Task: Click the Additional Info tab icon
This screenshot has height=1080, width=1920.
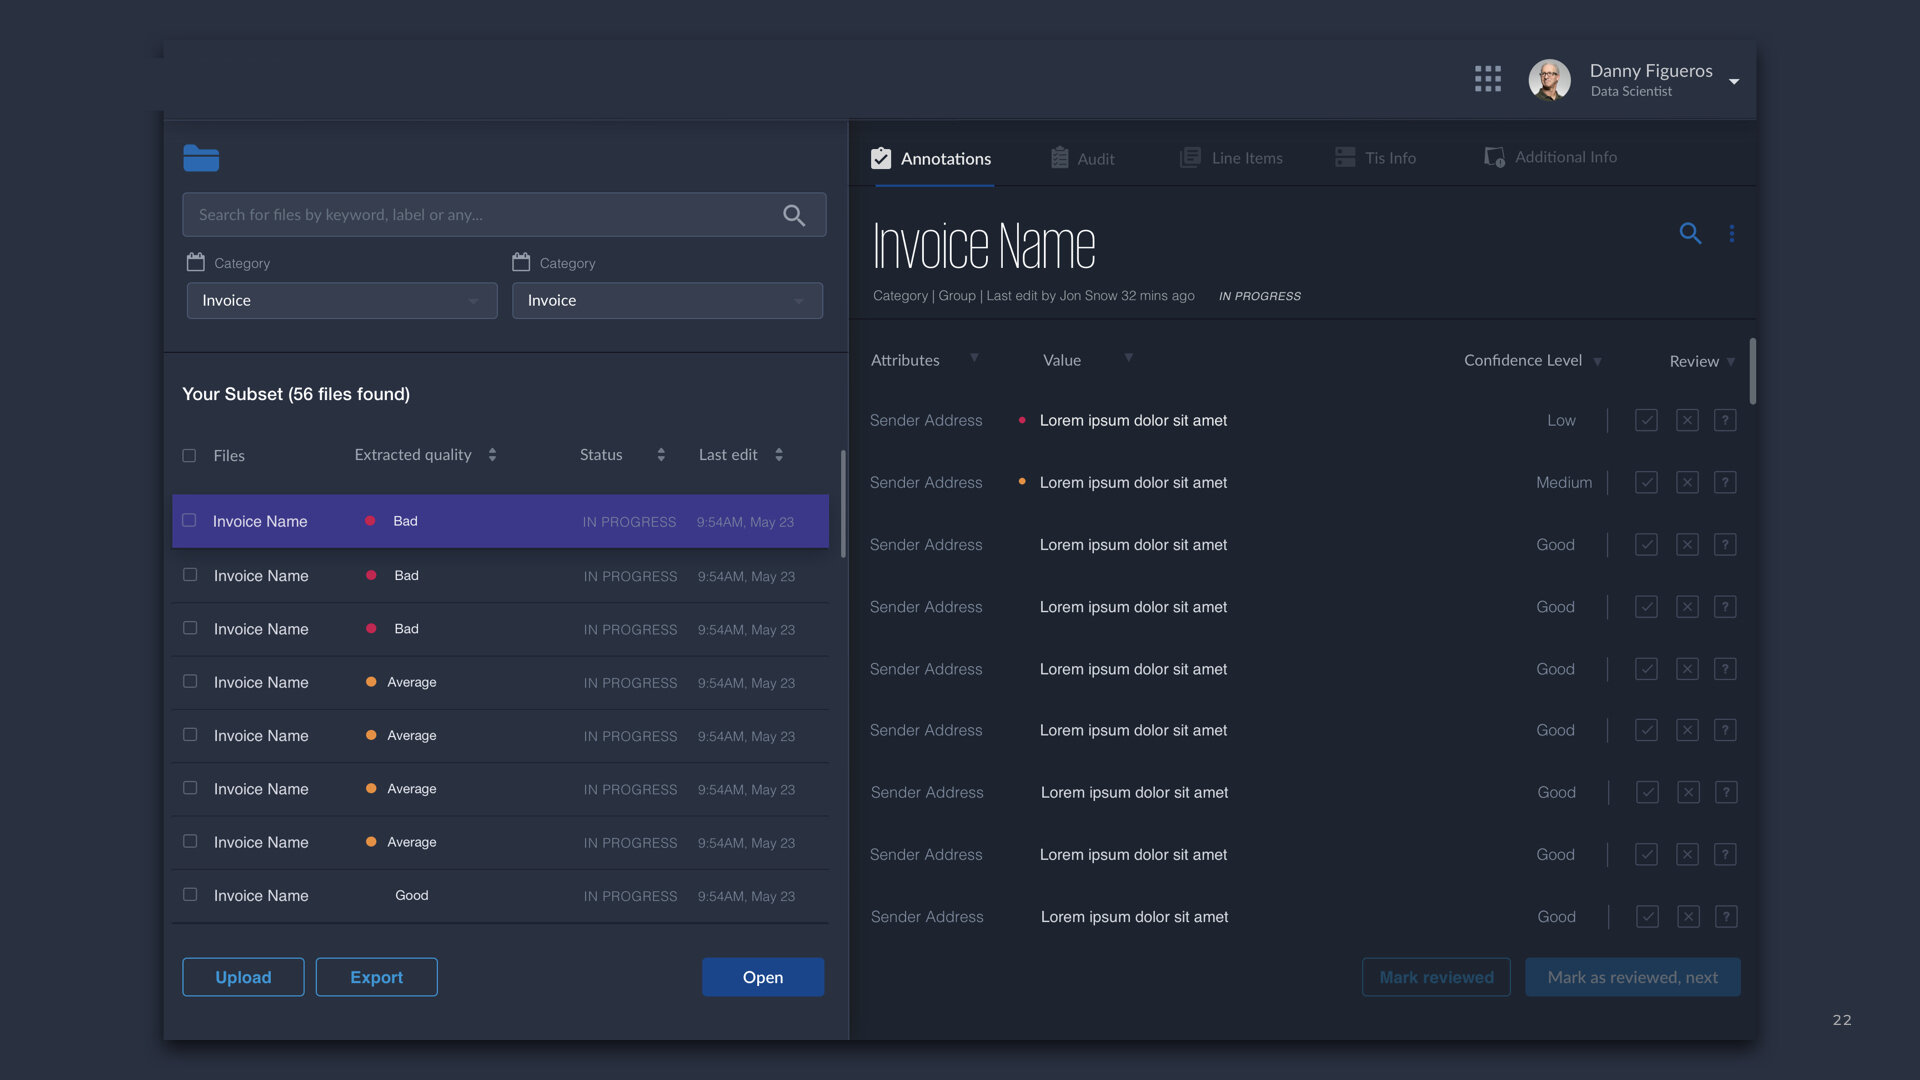Action: point(1495,157)
